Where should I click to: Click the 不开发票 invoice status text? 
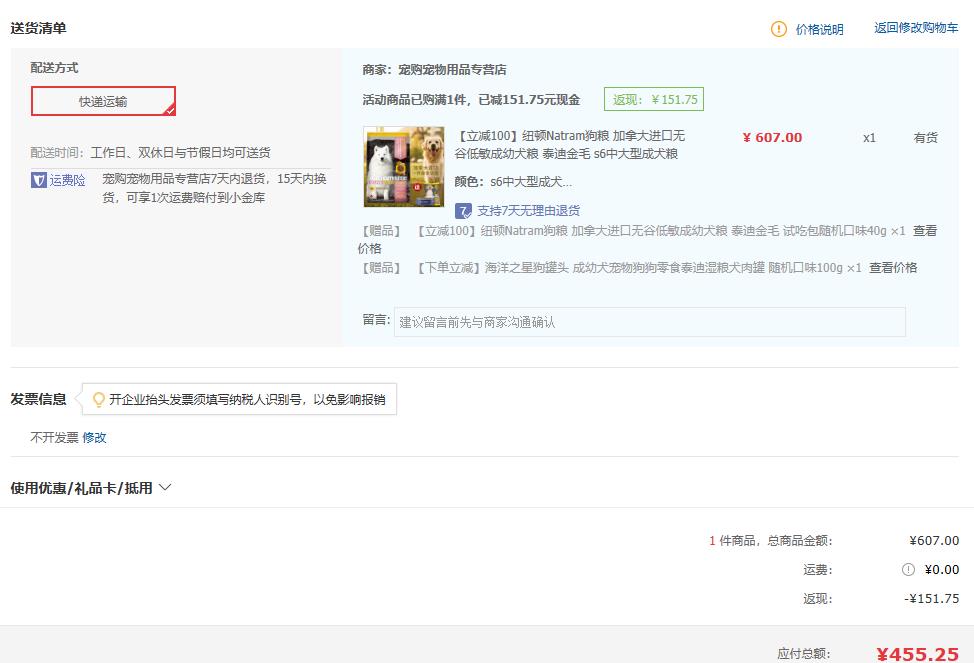click(55, 437)
